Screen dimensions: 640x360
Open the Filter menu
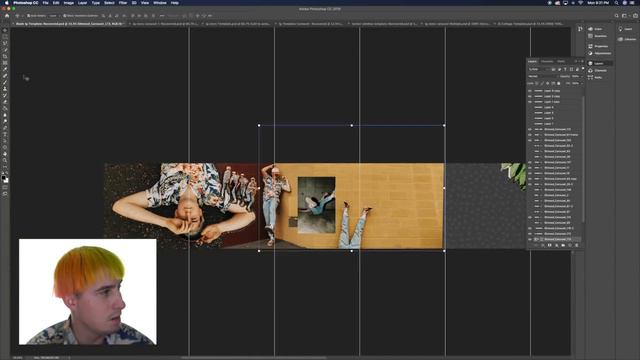(x=123, y=2)
